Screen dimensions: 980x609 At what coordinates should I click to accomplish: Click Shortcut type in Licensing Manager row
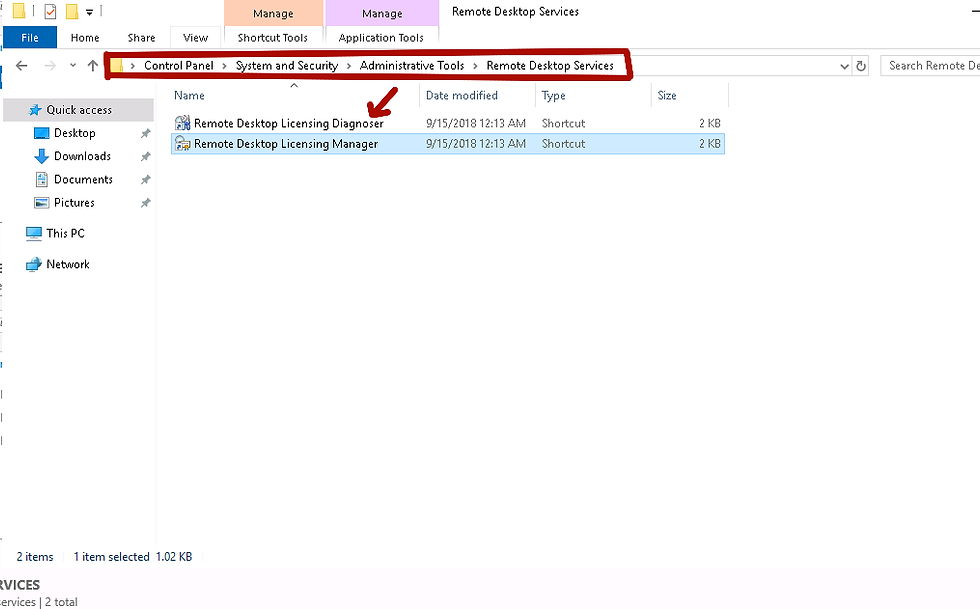click(x=563, y=144)
